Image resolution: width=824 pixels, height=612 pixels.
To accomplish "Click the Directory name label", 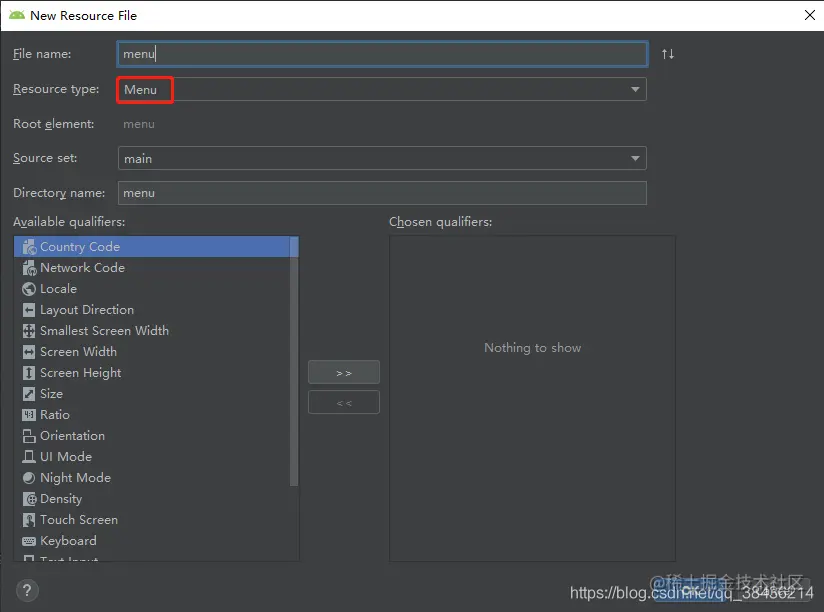I will (x=59, y=193).
